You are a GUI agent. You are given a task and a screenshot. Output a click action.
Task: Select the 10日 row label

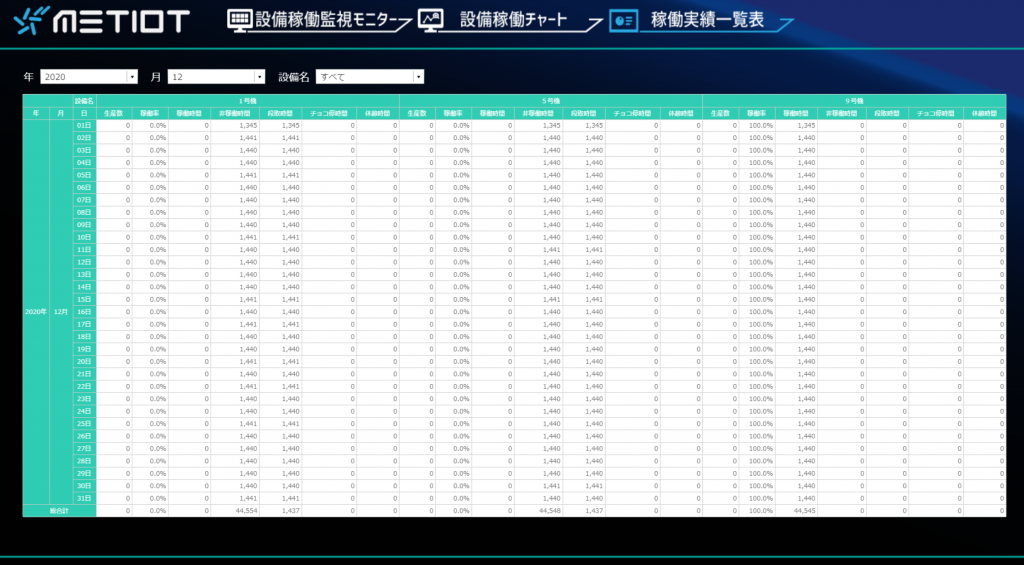click(84, 237)
